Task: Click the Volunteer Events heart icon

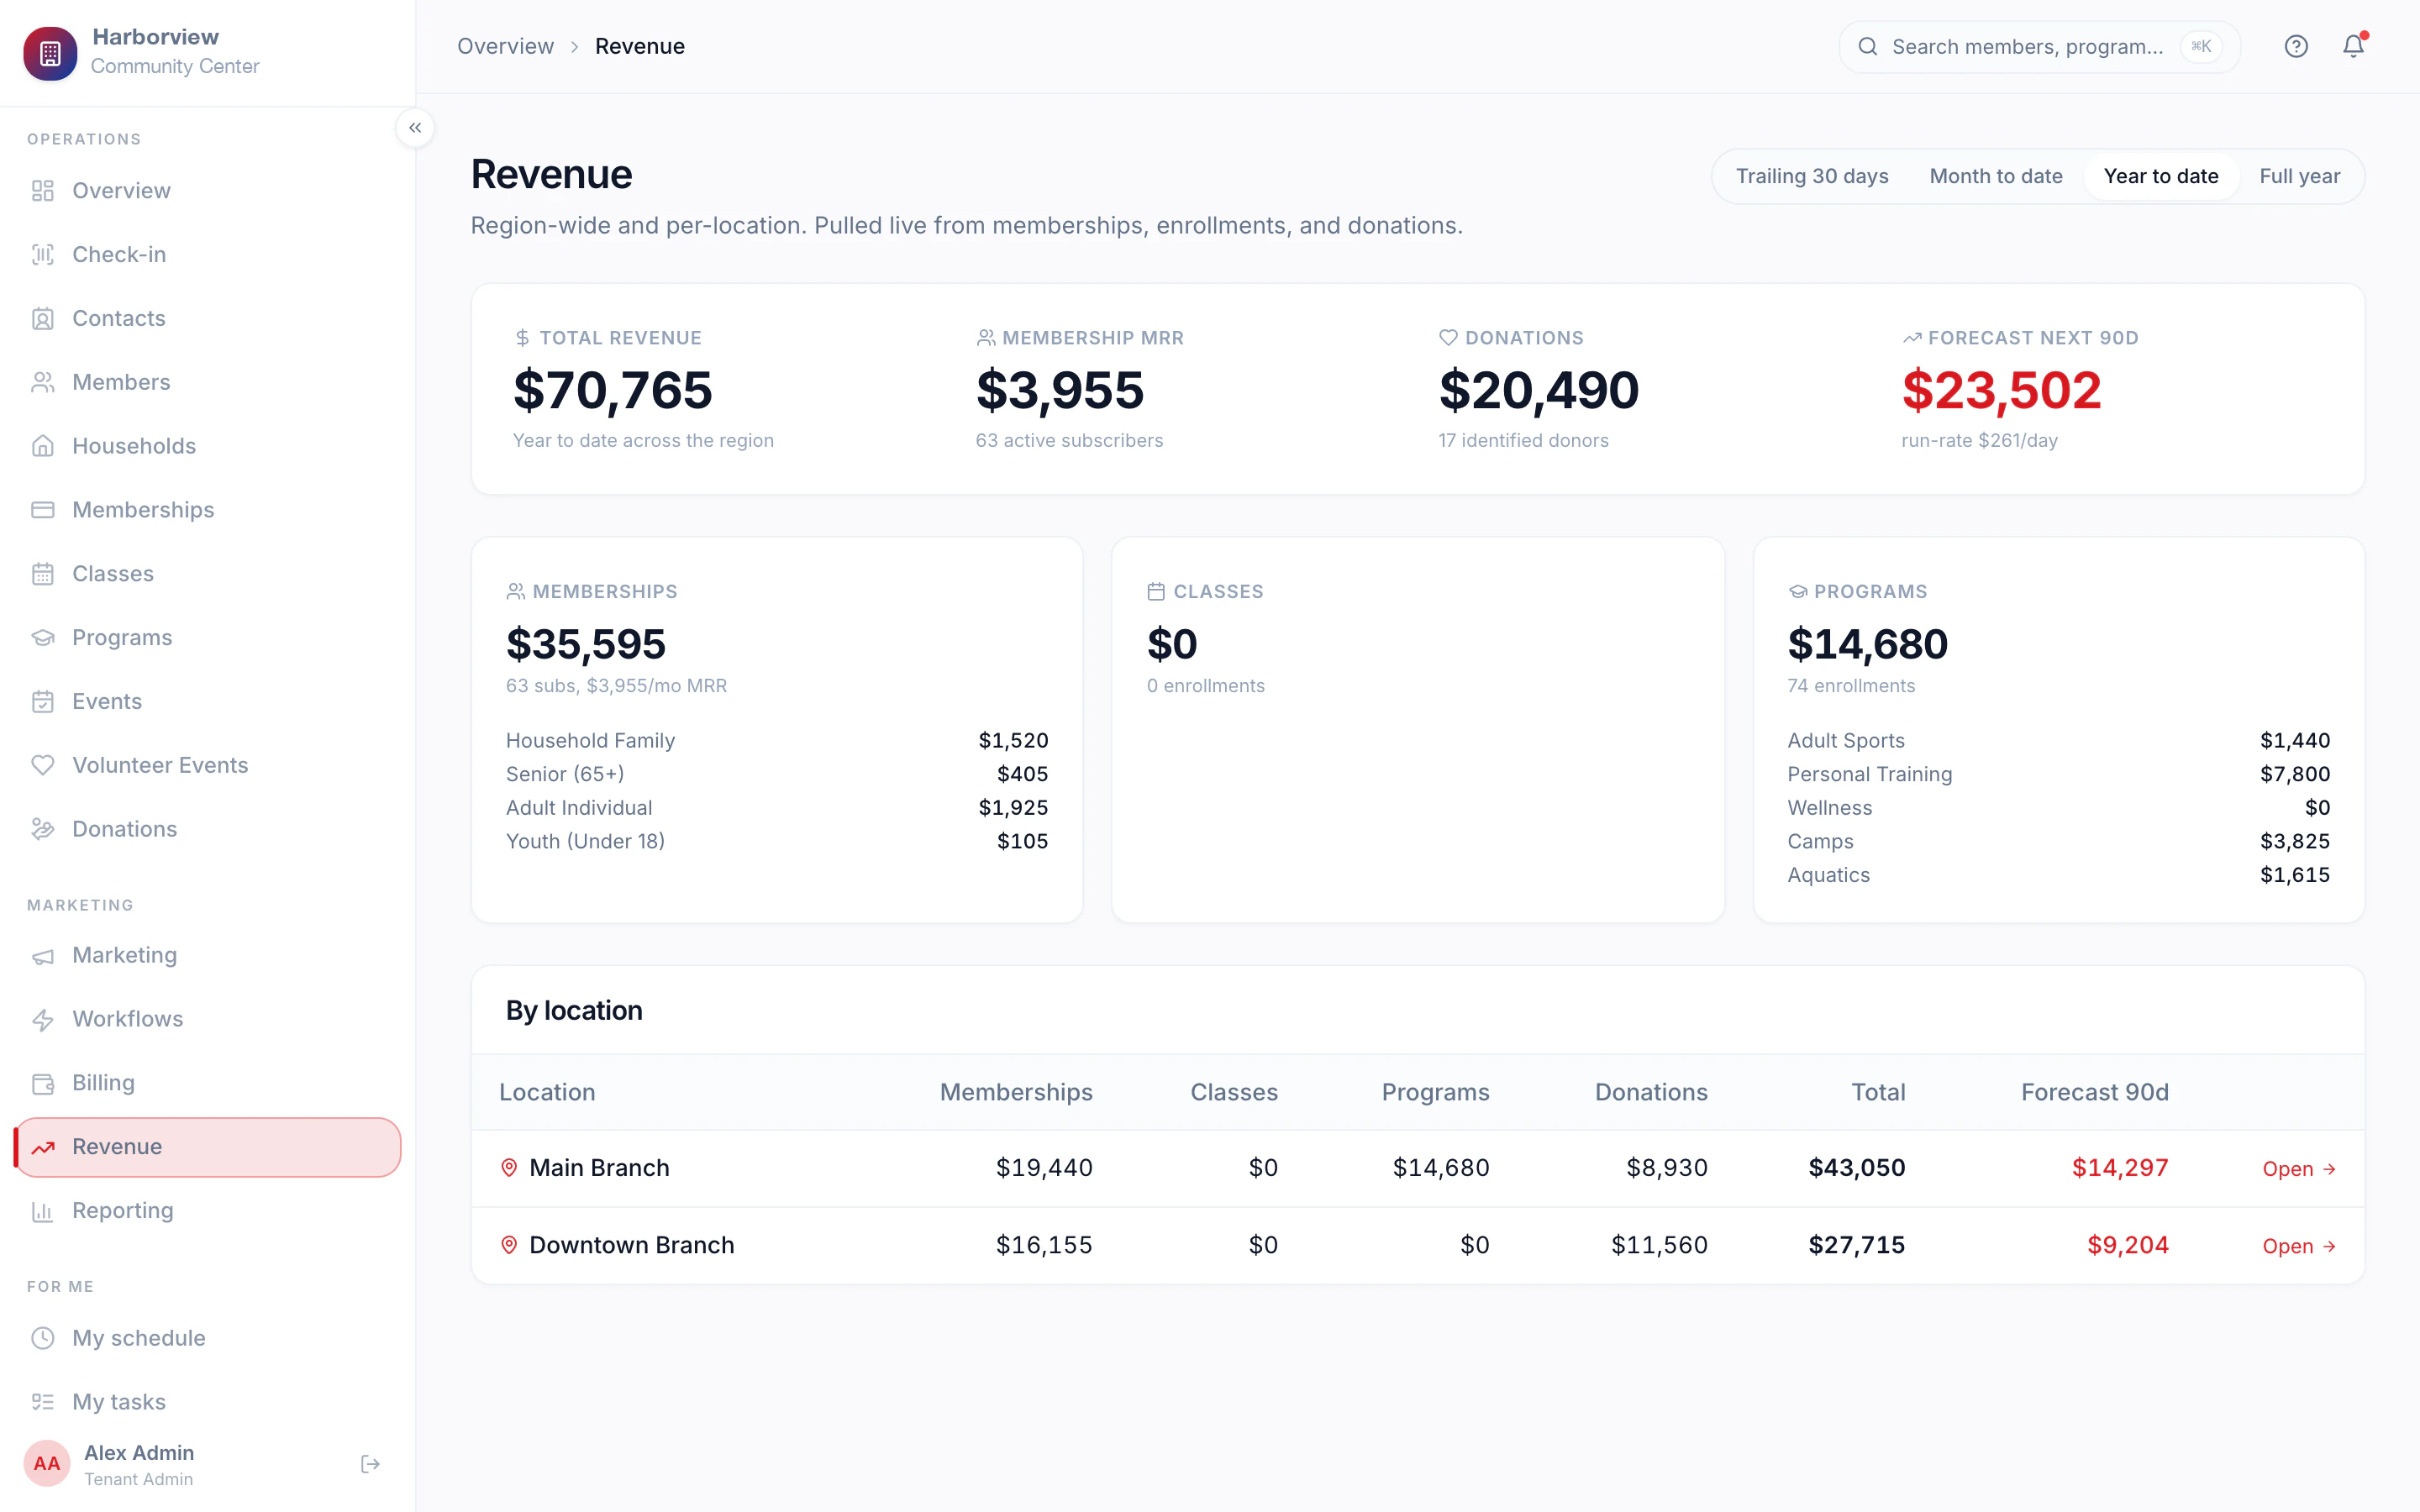Action: coord(42,765)
